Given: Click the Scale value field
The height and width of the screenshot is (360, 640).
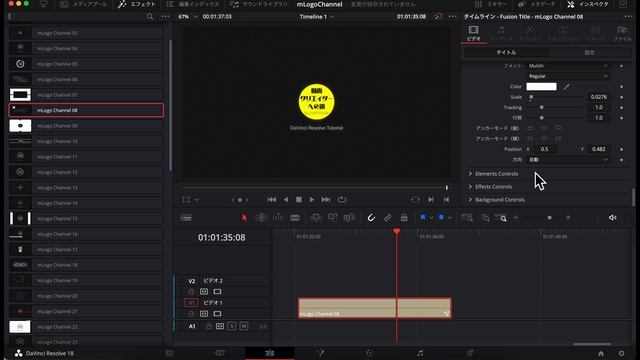Looking at the screenshot, I should tap(599, 97).
